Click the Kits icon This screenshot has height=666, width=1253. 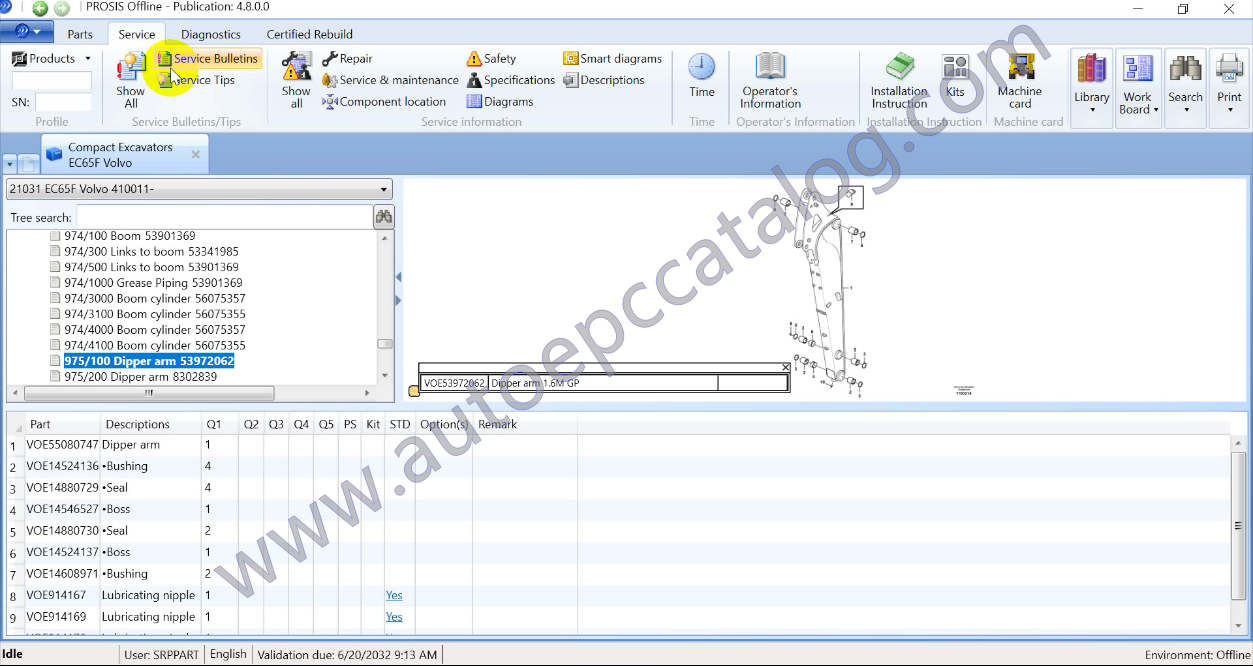point(955,68)
